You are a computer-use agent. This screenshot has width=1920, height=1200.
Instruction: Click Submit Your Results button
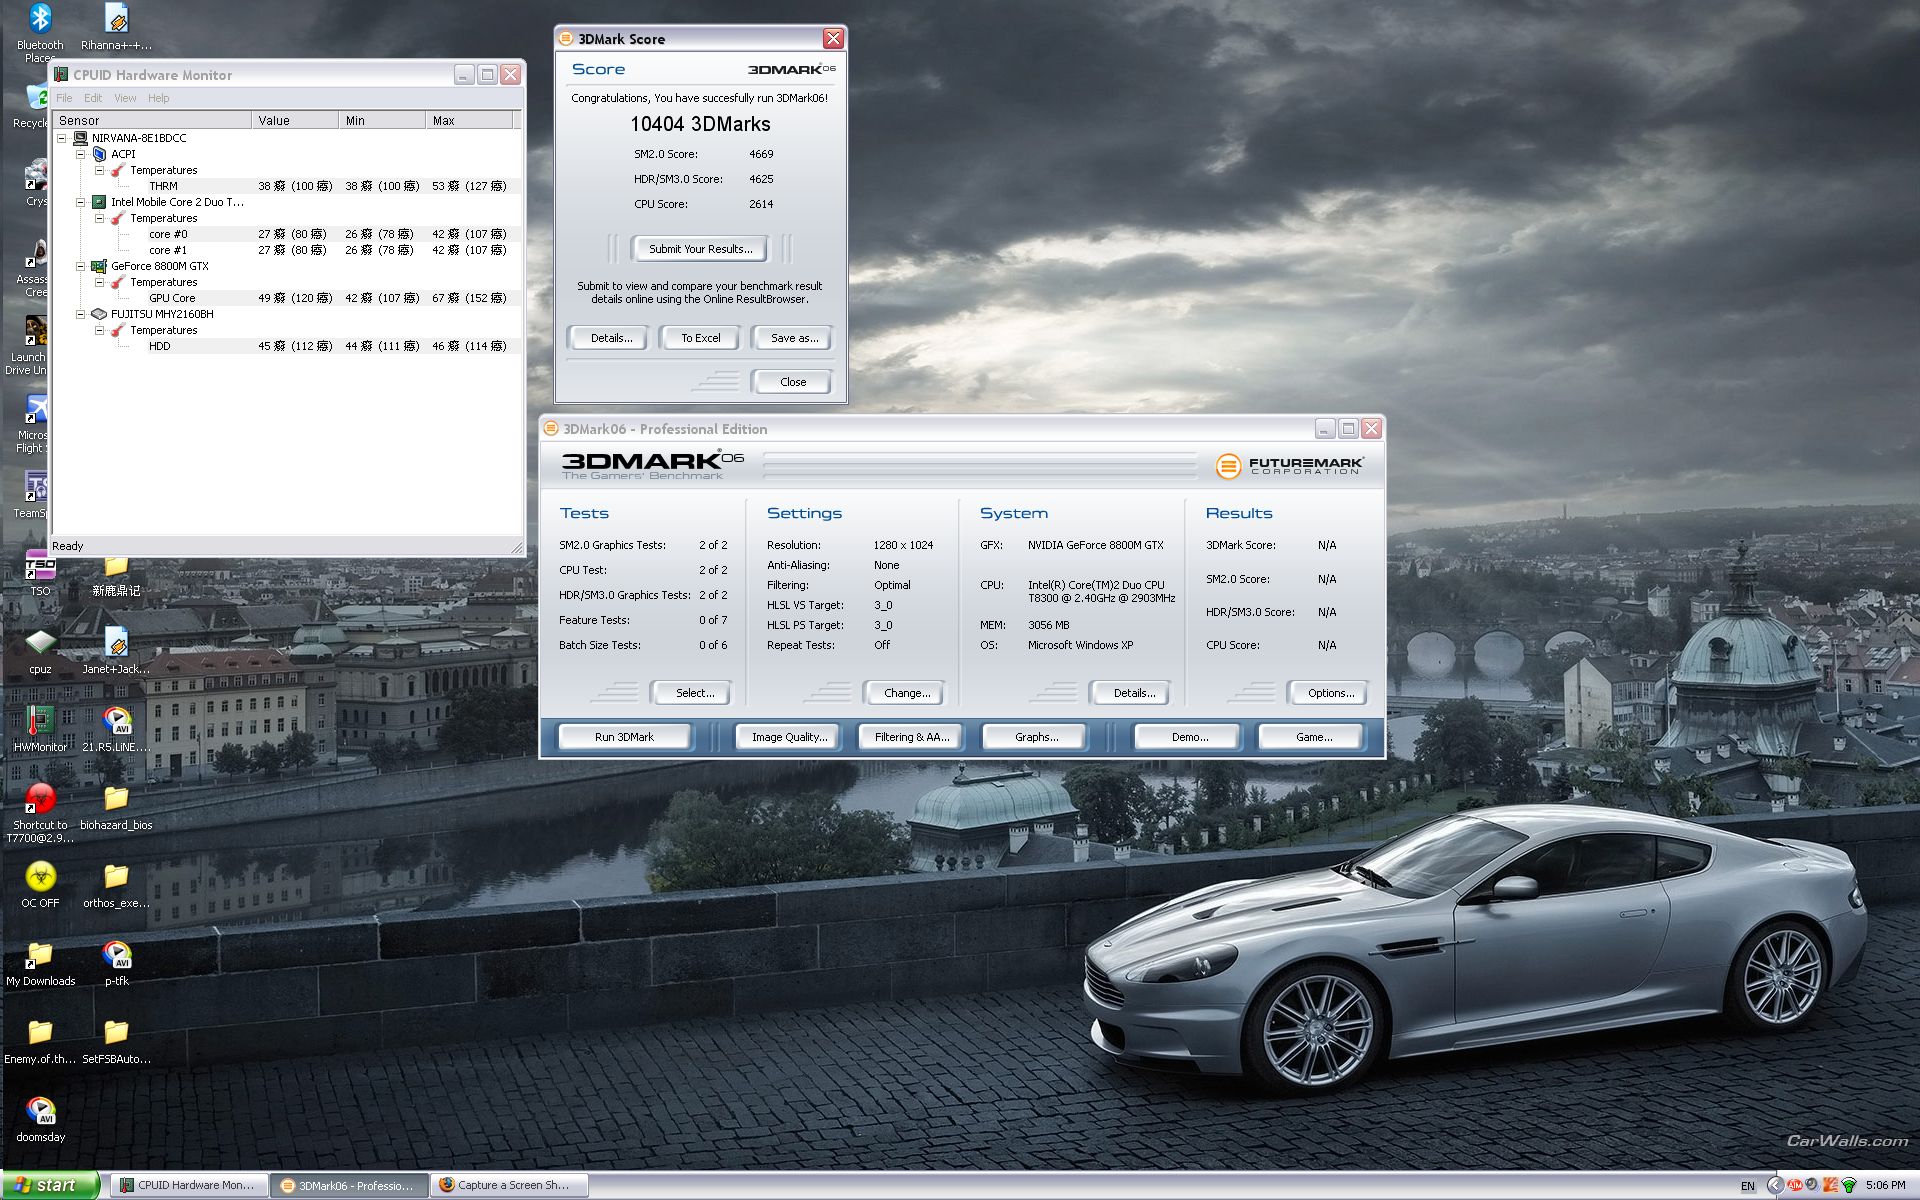pyautogui.click(x=701, y=249)
